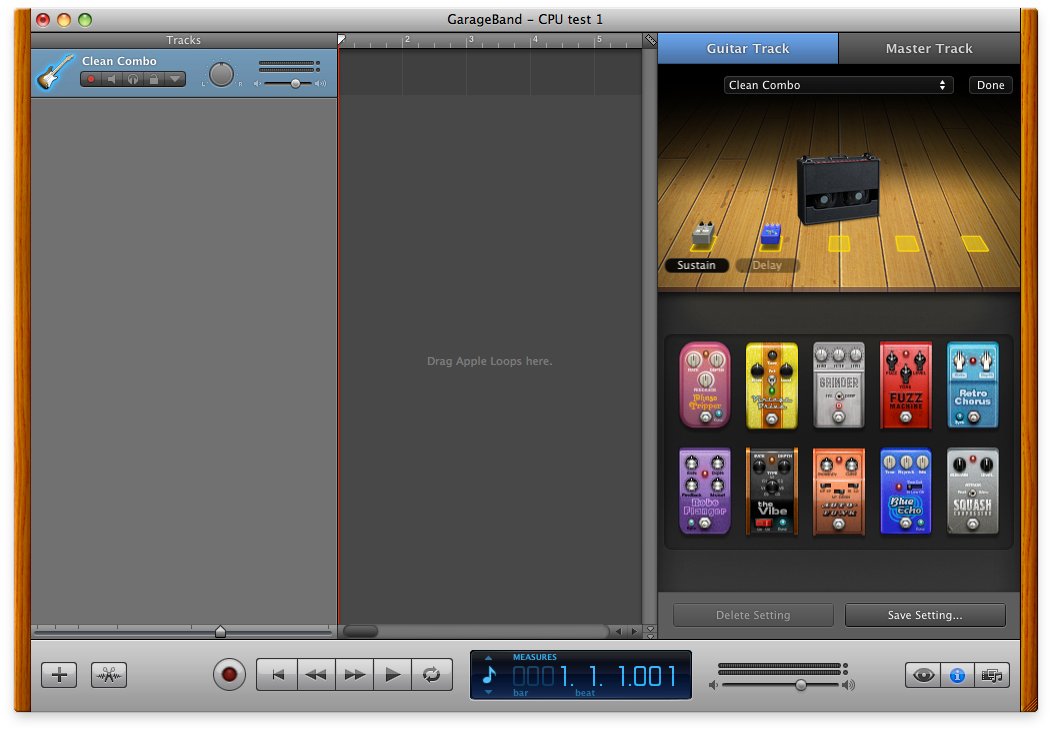Click the Delay pedal label

(x=767, y=265)
